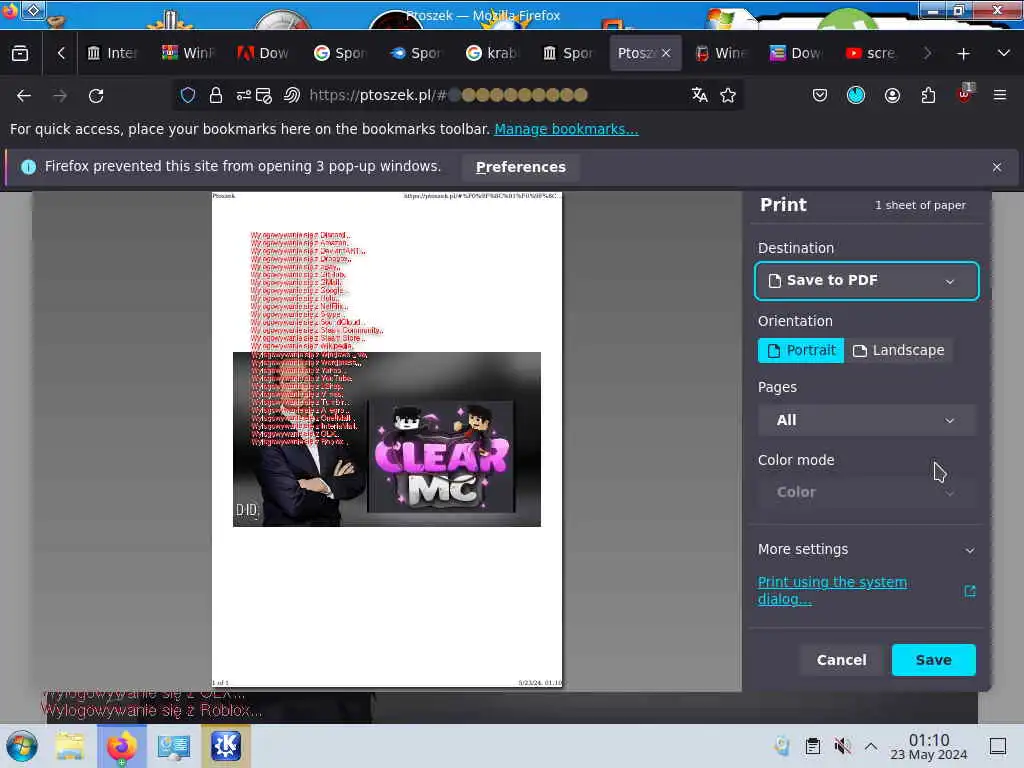1024x768 pixels.
Task: Open Print using the system dialog link
Action: tap(833, 590)
